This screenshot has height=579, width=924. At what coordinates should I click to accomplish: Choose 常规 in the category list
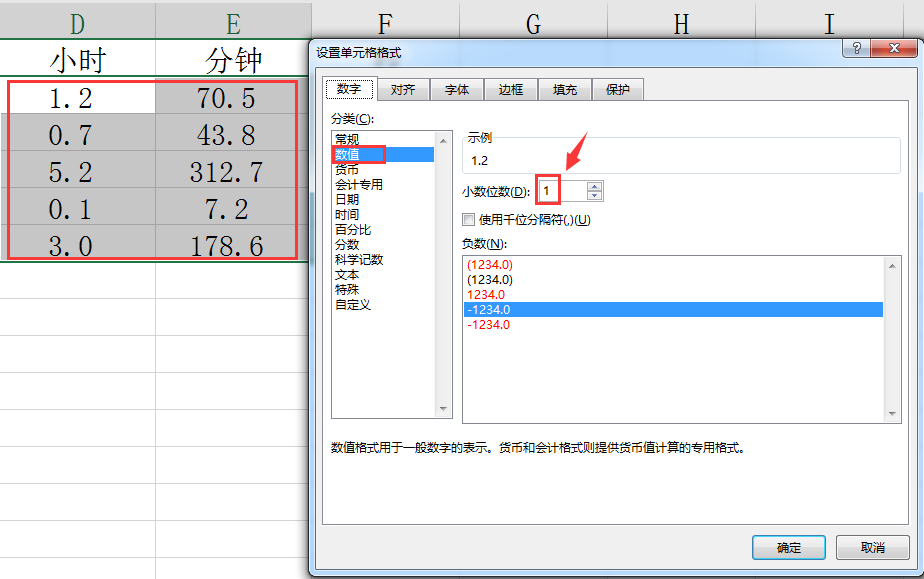pos(383,140)
